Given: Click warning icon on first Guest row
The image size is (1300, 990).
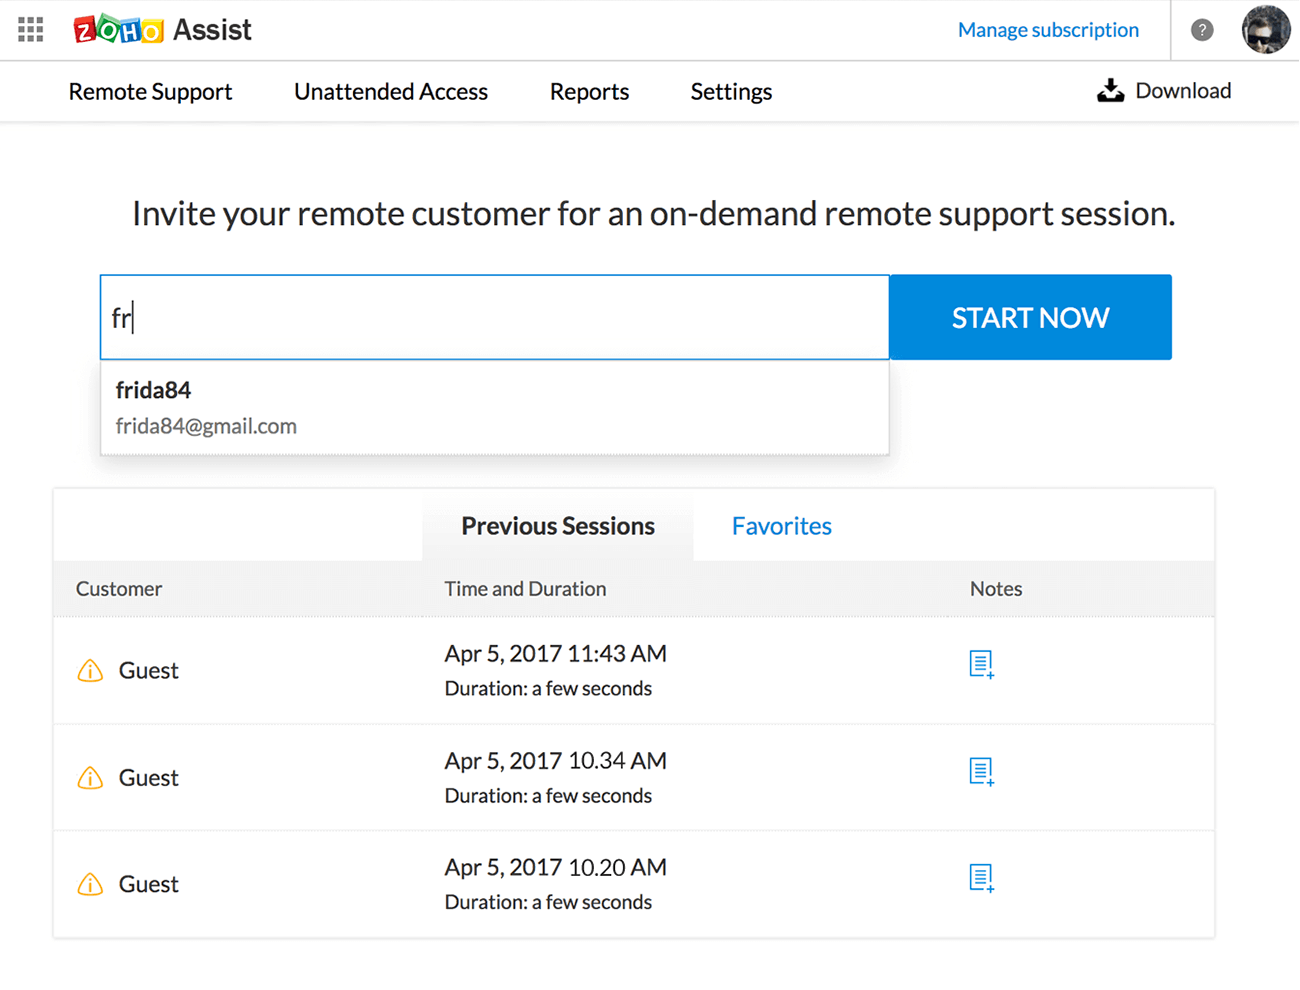Looking at the screenshot, I should tap(90, 671).
